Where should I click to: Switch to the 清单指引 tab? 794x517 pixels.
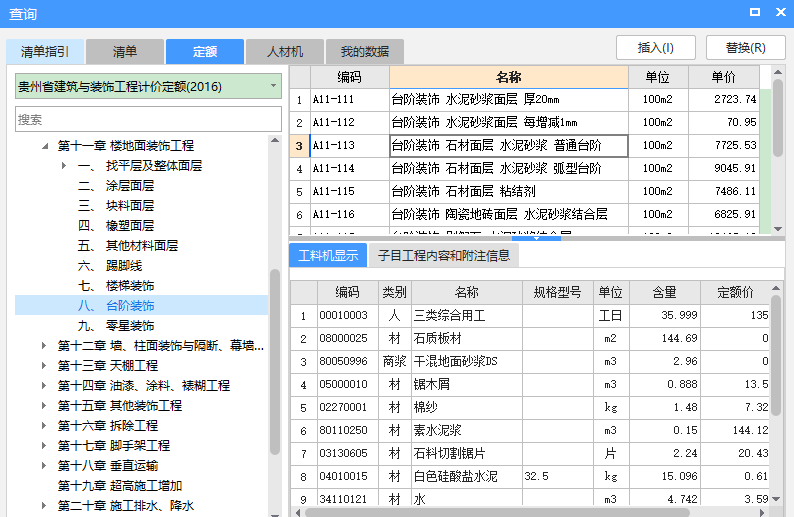point(45,52)
